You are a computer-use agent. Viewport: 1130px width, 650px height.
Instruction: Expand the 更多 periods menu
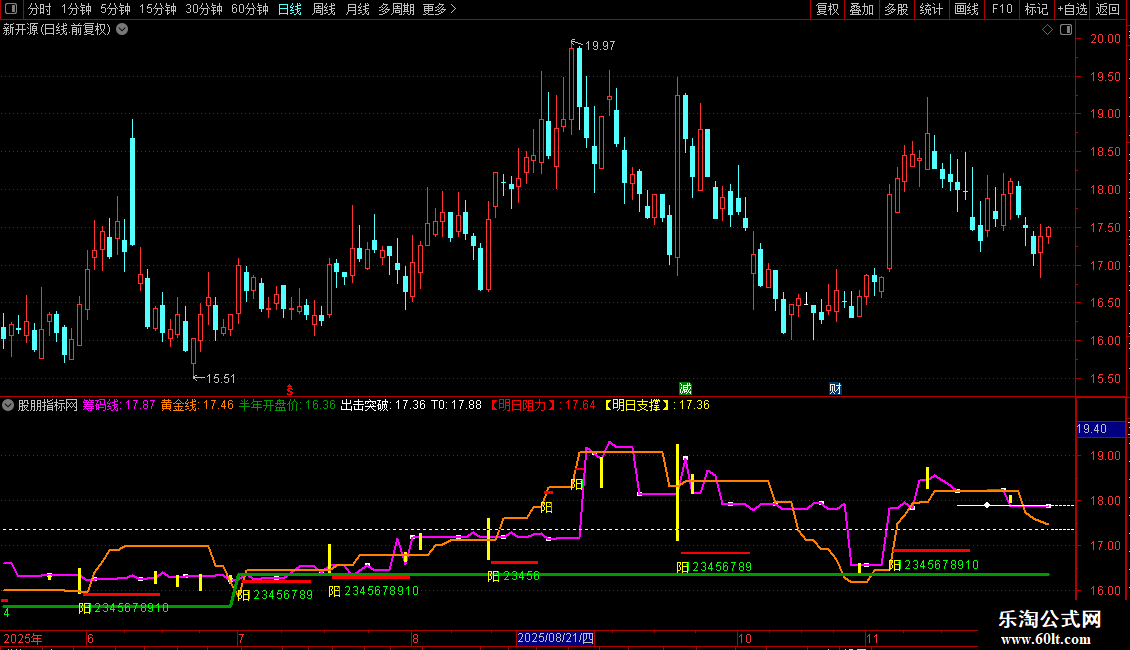tap(440, 9)
